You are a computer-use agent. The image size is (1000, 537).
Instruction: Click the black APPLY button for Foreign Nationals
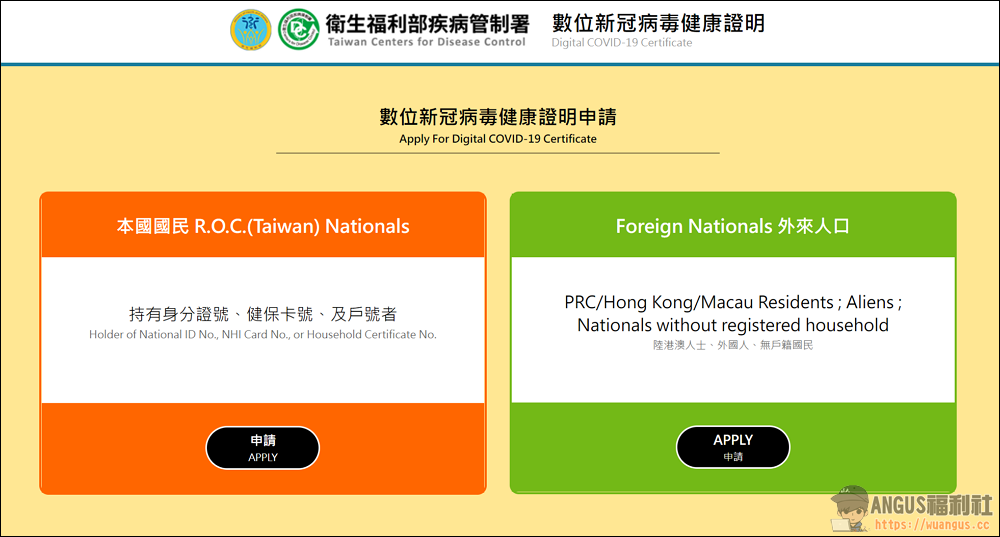coord(733,447)
